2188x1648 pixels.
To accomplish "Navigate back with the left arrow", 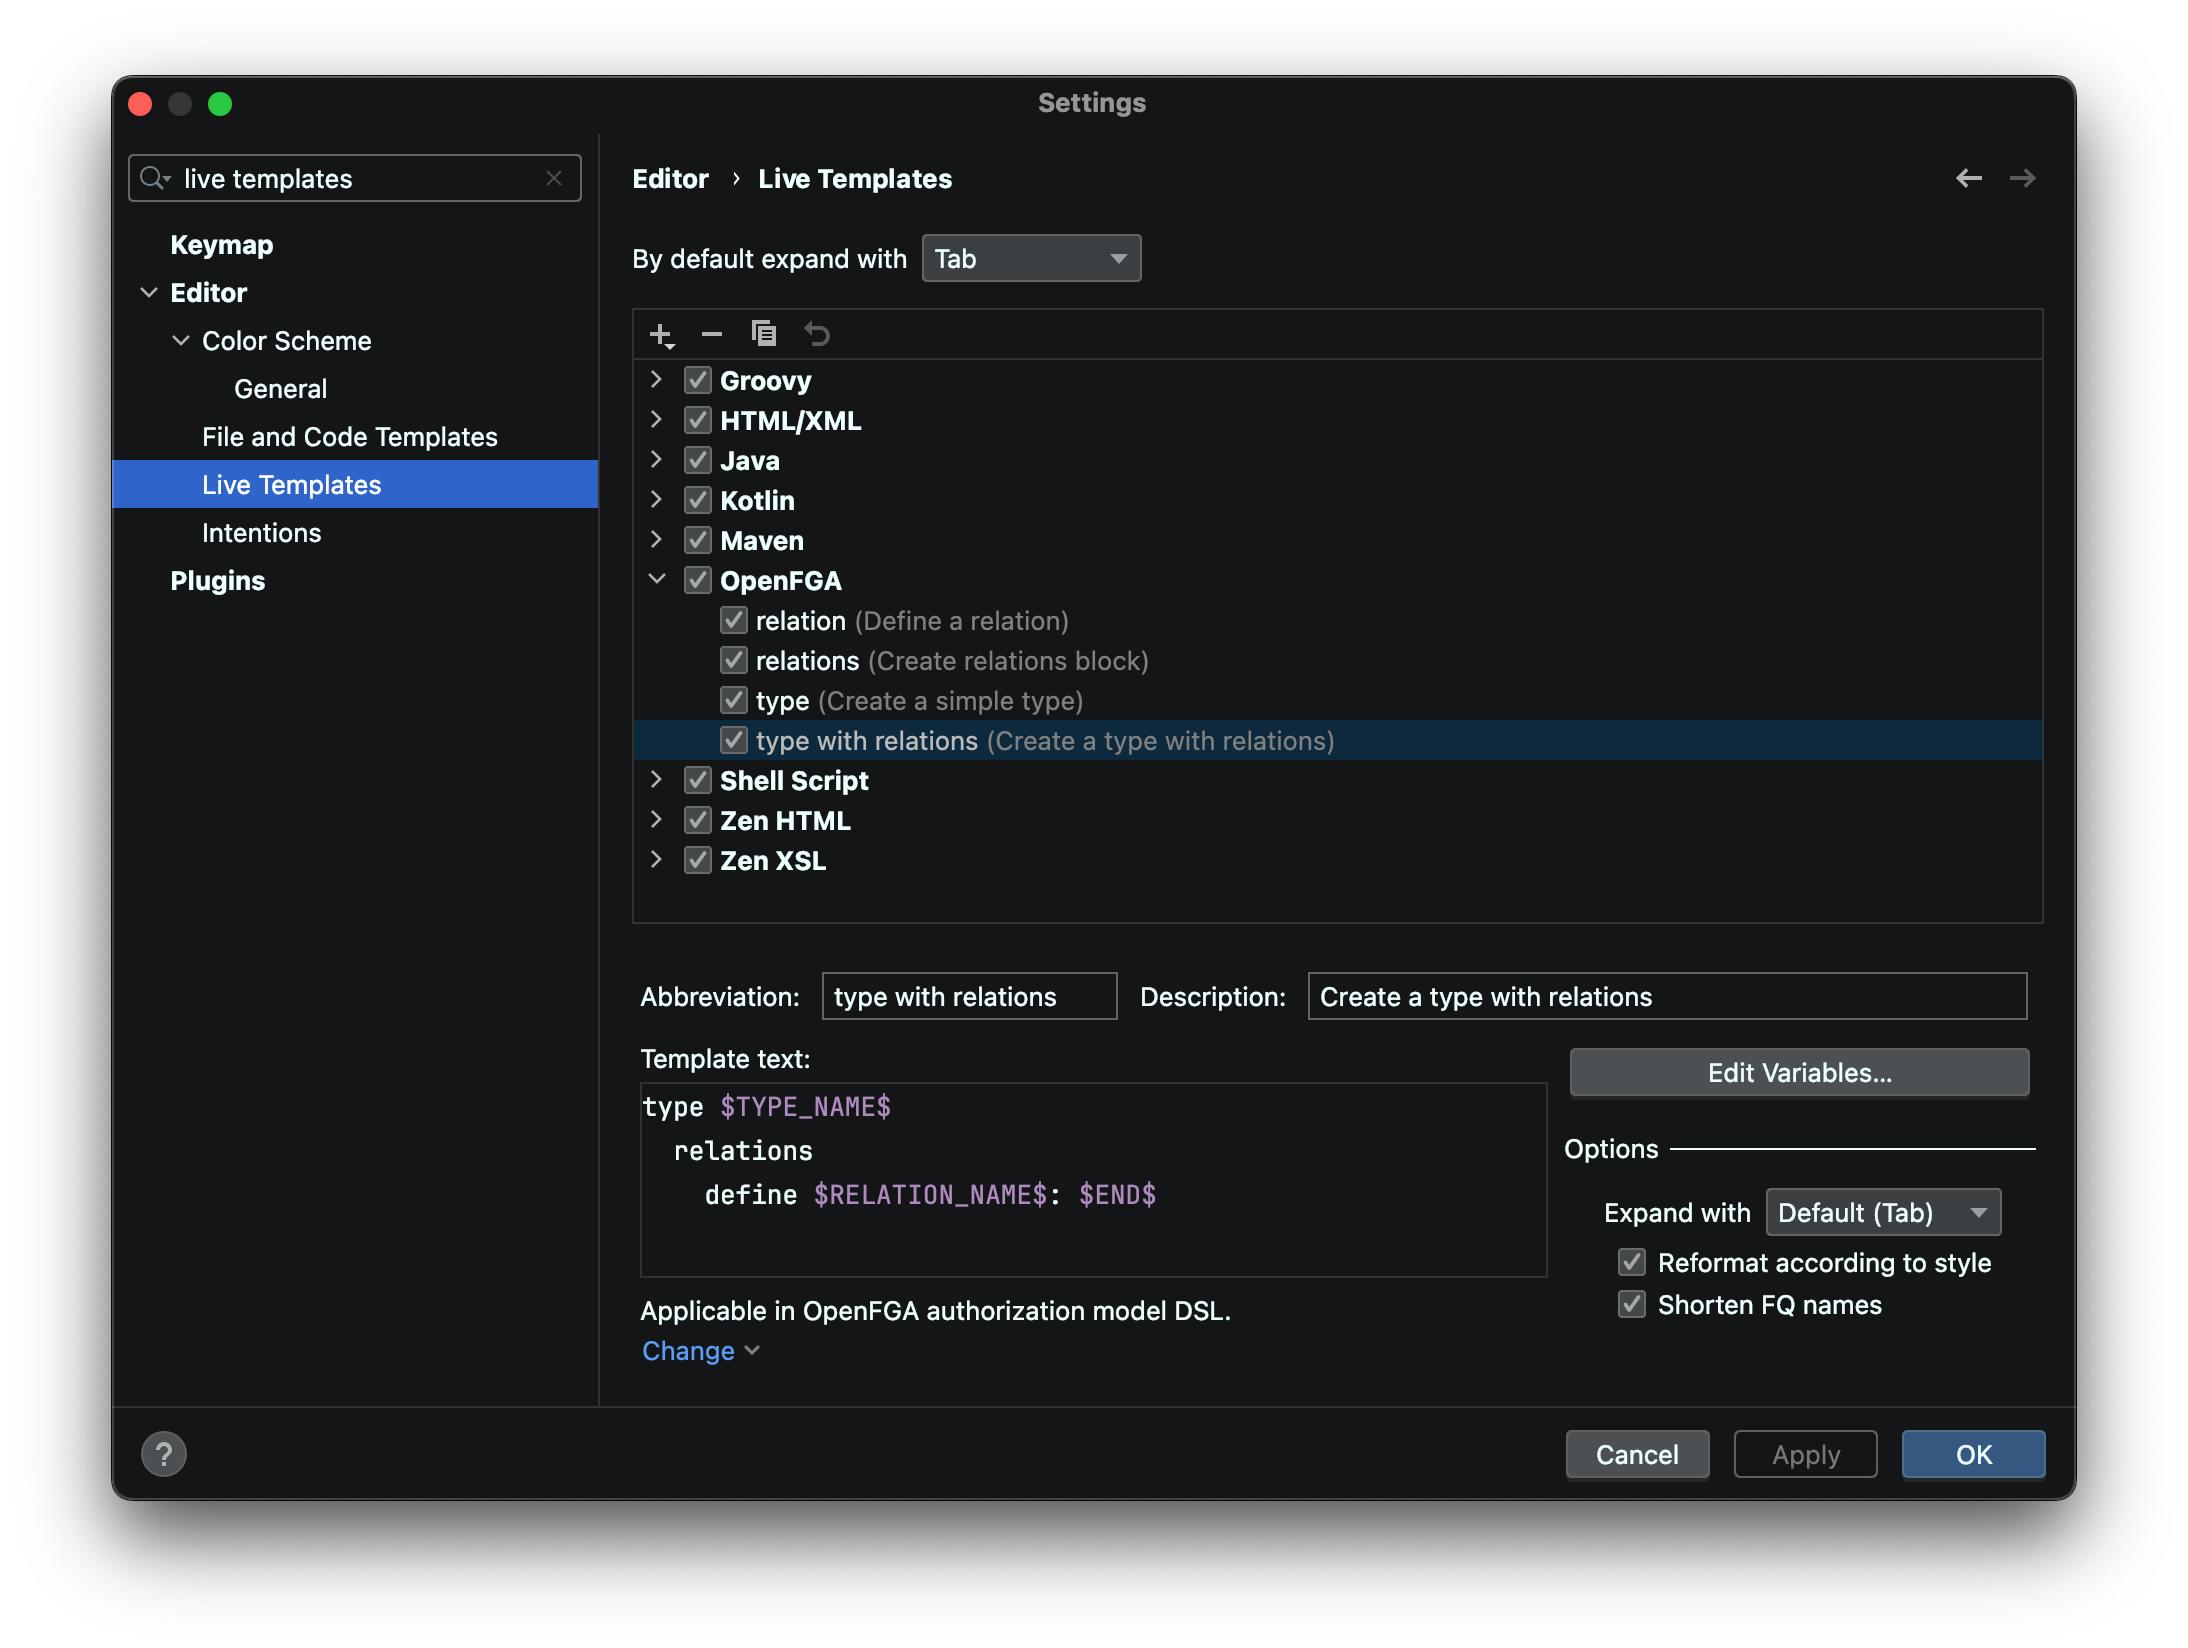I will pyautogui.click(x=1968, y=178).
